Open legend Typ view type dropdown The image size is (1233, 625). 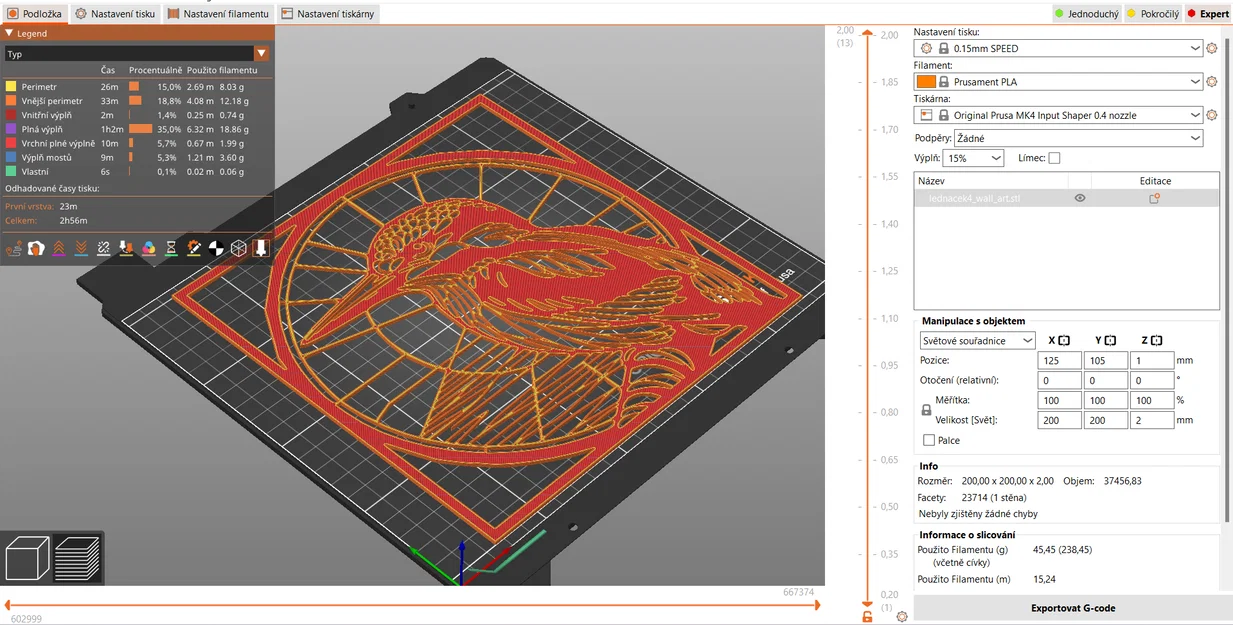(x=136, y=54)
